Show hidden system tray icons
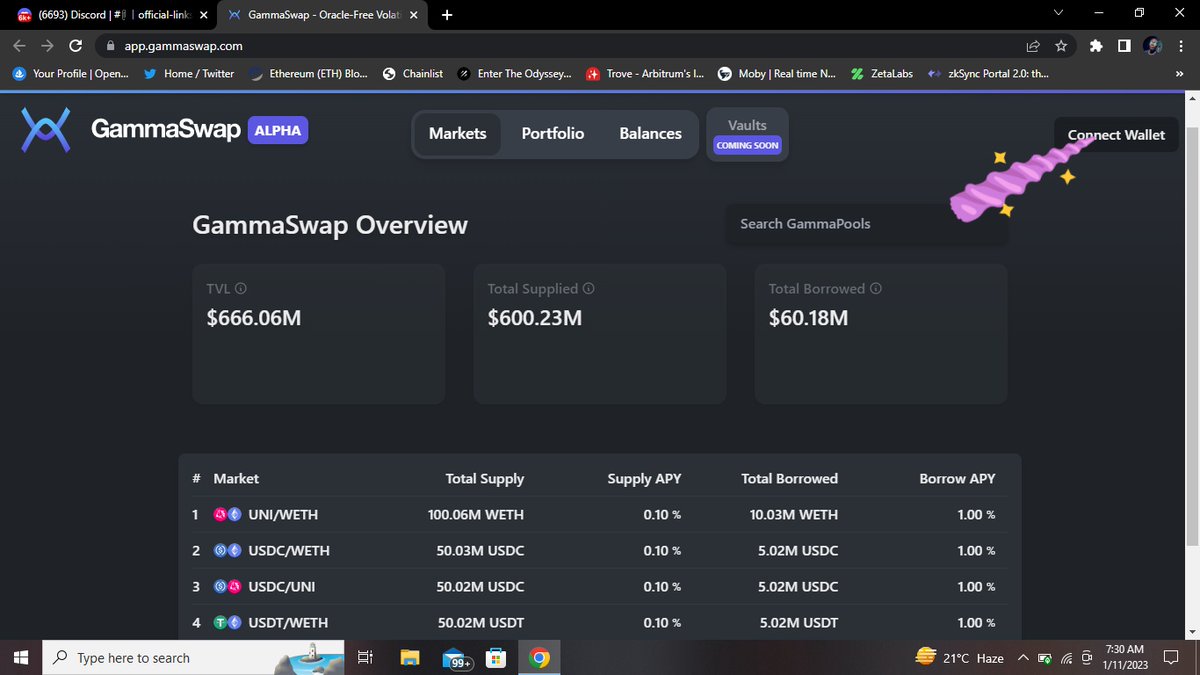 1023,657
